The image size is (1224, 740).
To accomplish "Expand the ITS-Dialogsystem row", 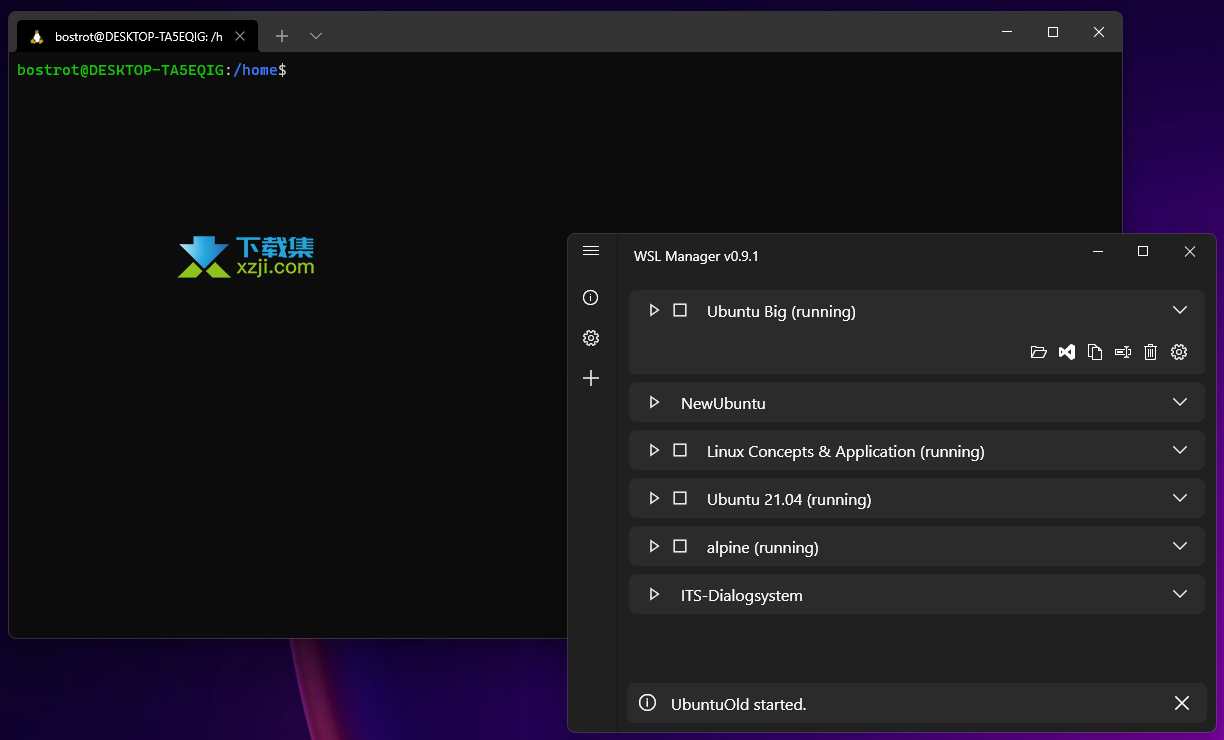I will click(x=1180, y=595).
